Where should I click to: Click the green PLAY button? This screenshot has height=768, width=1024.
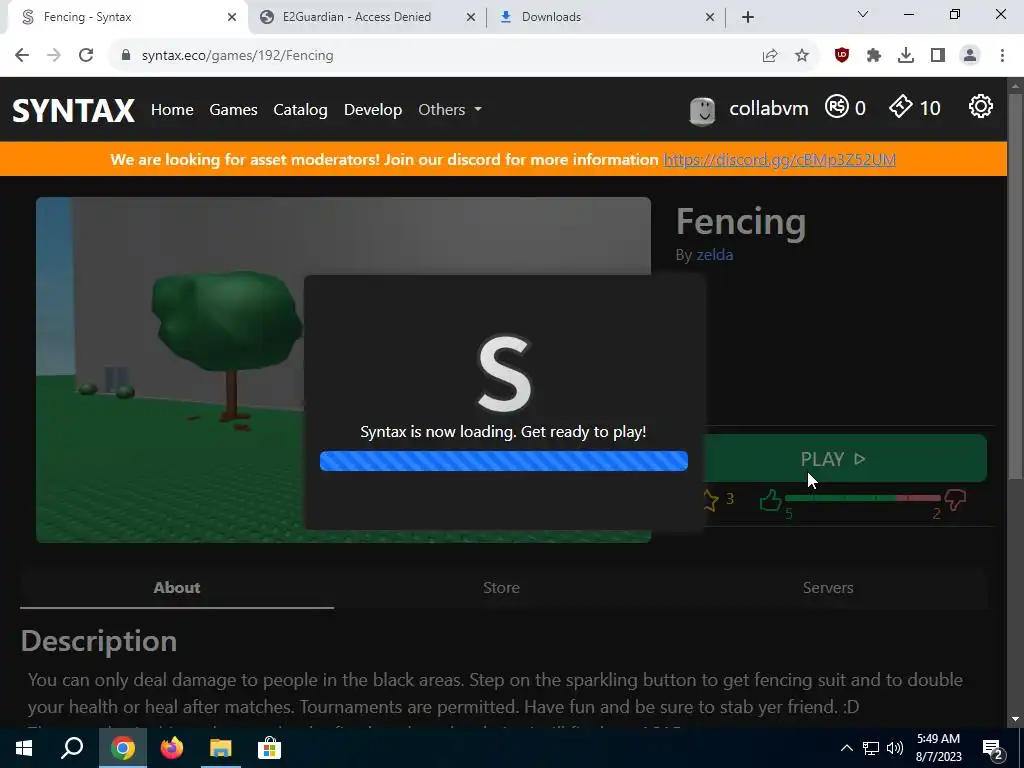coord(833,459)
